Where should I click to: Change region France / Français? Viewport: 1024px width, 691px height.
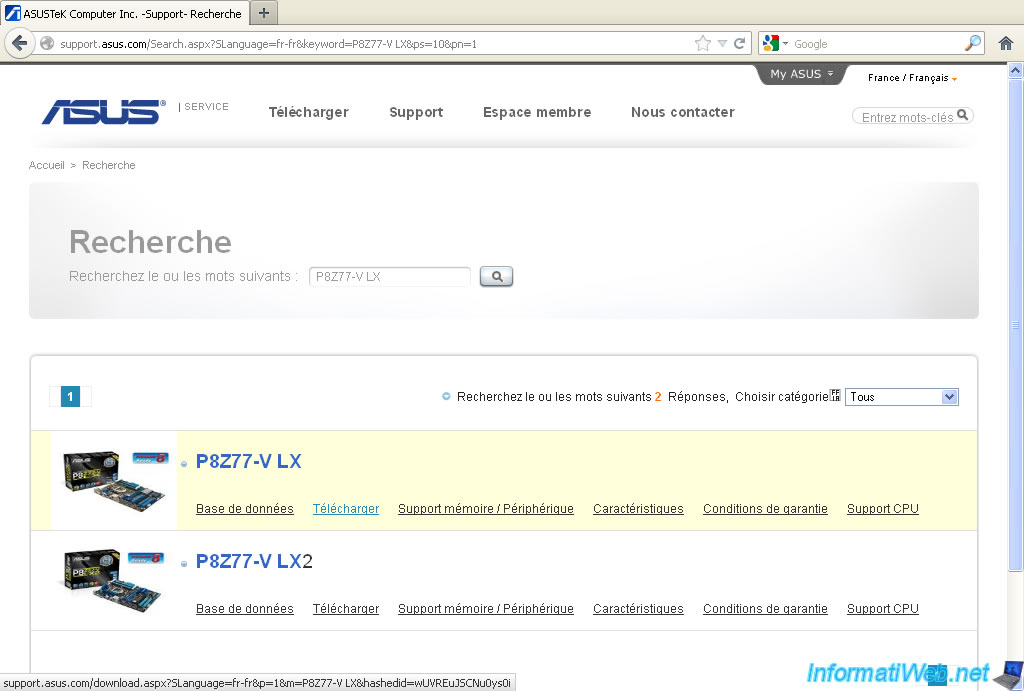pyautogui.click(x=912, y=78)
